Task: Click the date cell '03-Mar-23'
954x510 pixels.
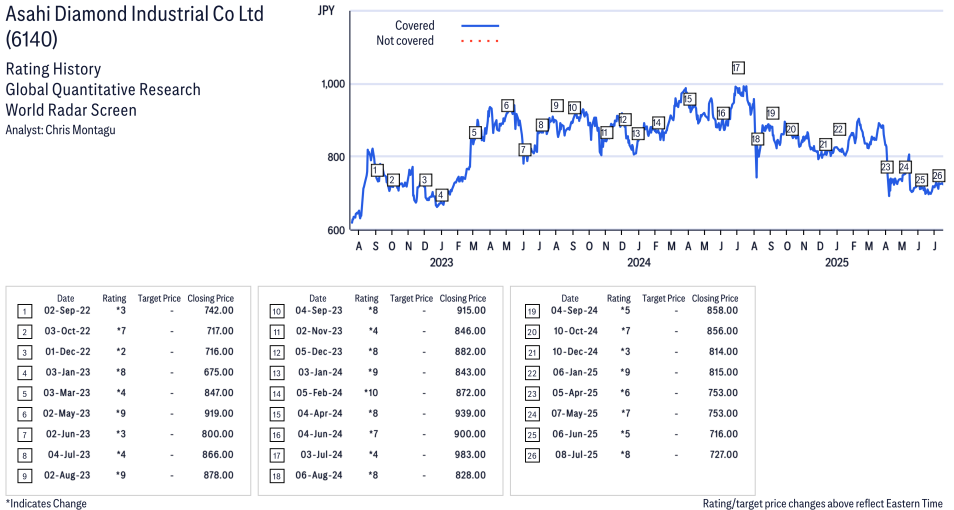Action: [67, 393]
